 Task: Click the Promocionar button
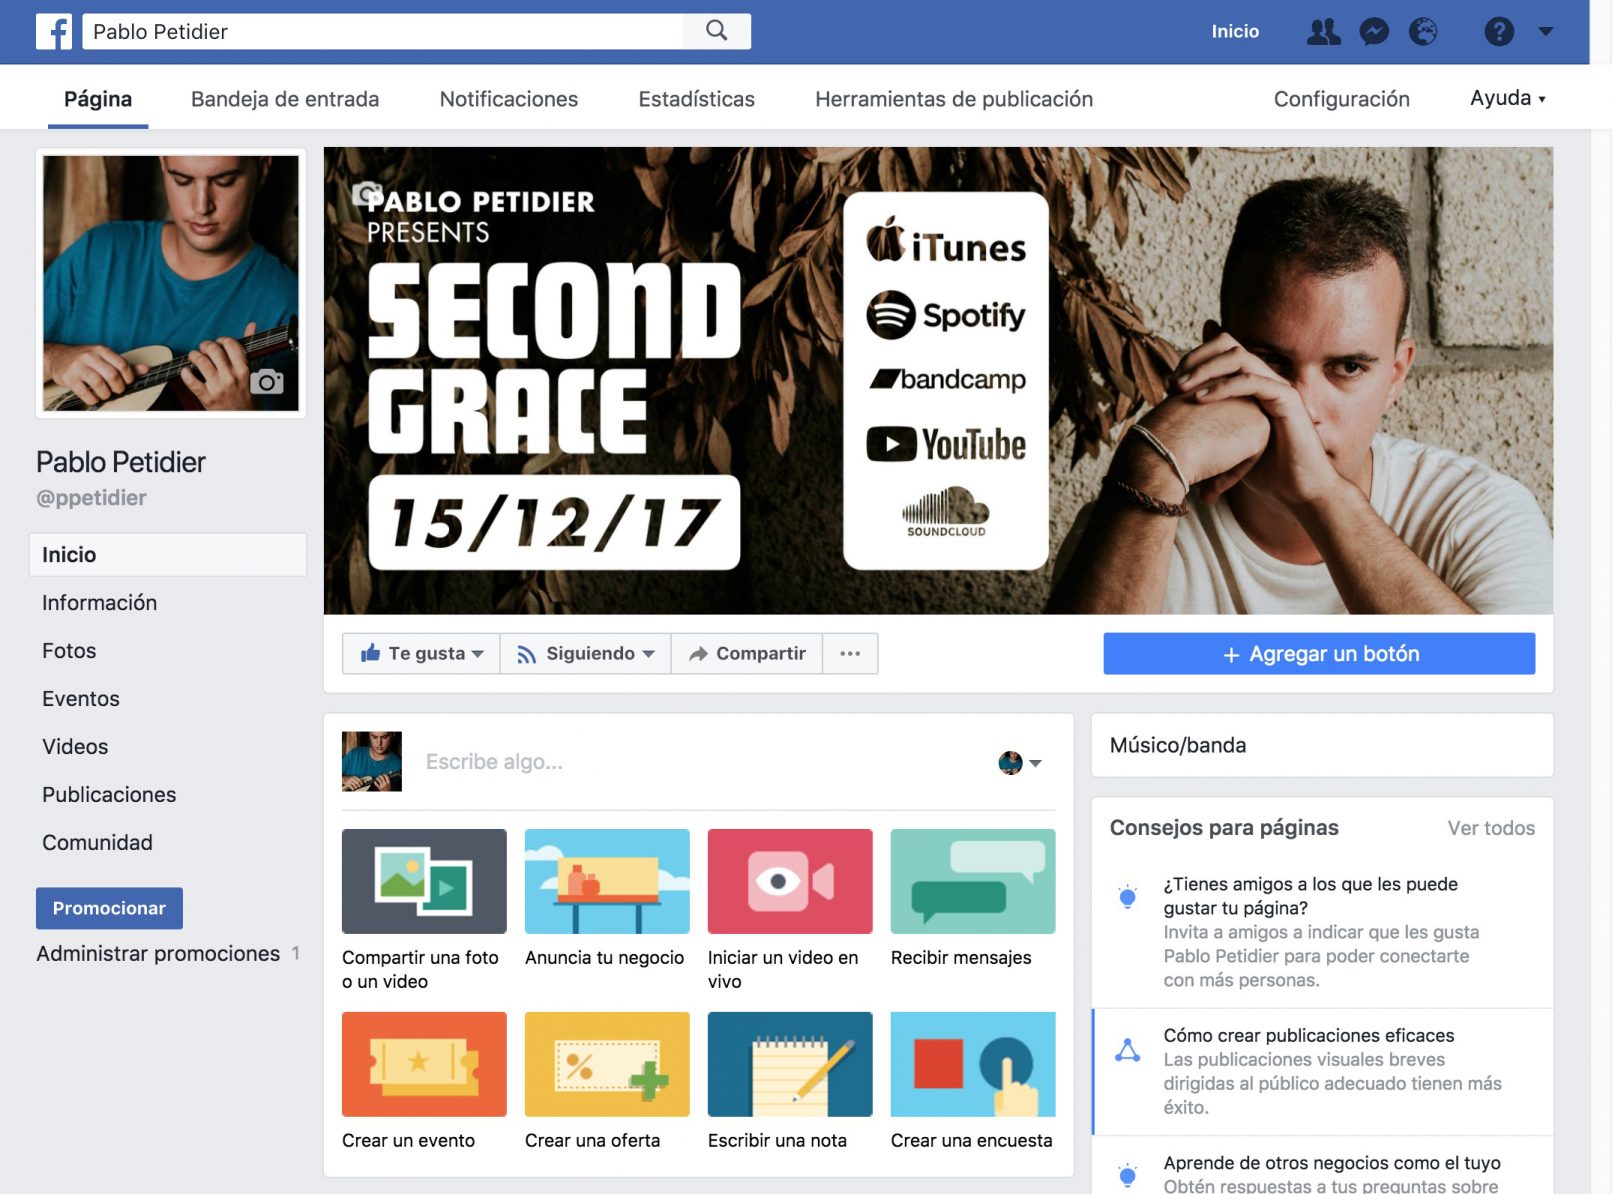click(109, 908)
